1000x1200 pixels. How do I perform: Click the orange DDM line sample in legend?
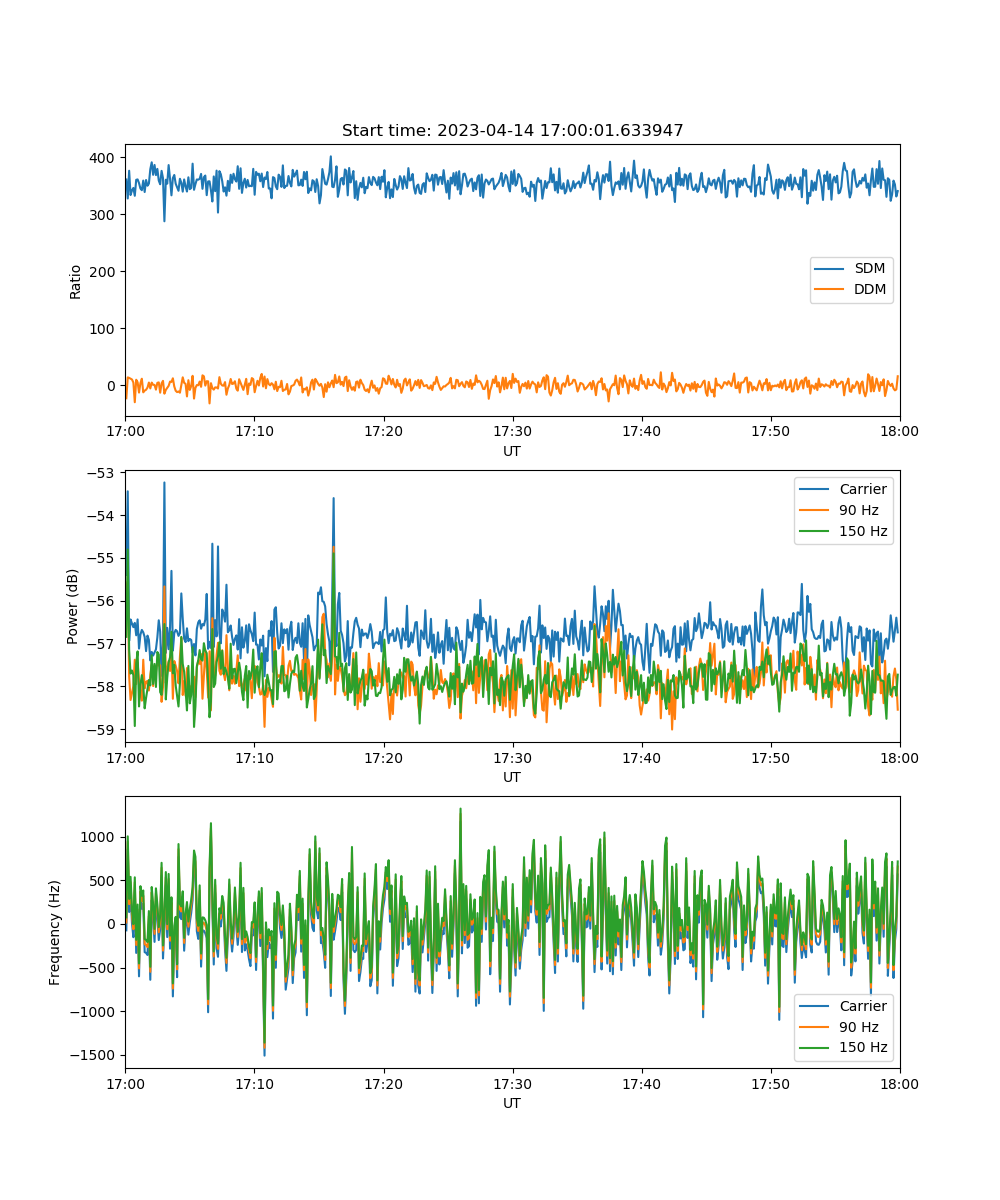tap(829, 290)
